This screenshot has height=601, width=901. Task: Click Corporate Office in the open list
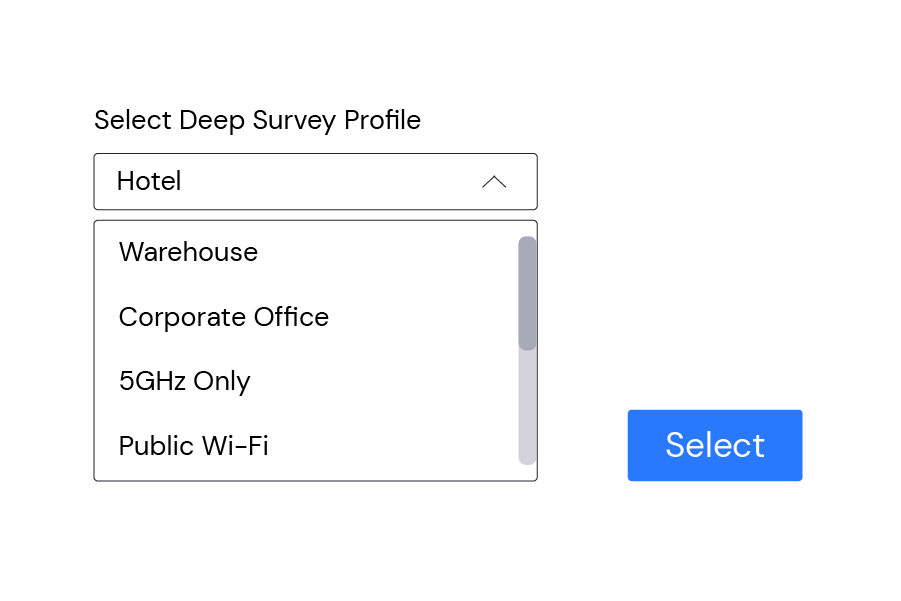coord(223,317)
